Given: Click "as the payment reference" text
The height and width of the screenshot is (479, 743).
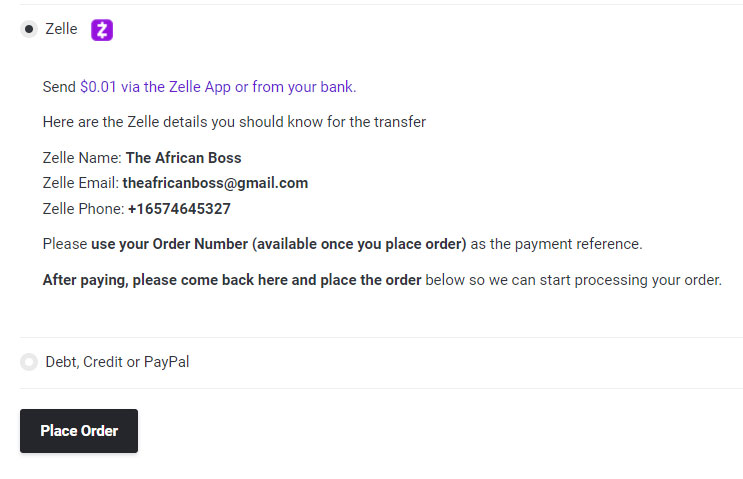Looking at the screenshot, I should coord(556,244).
